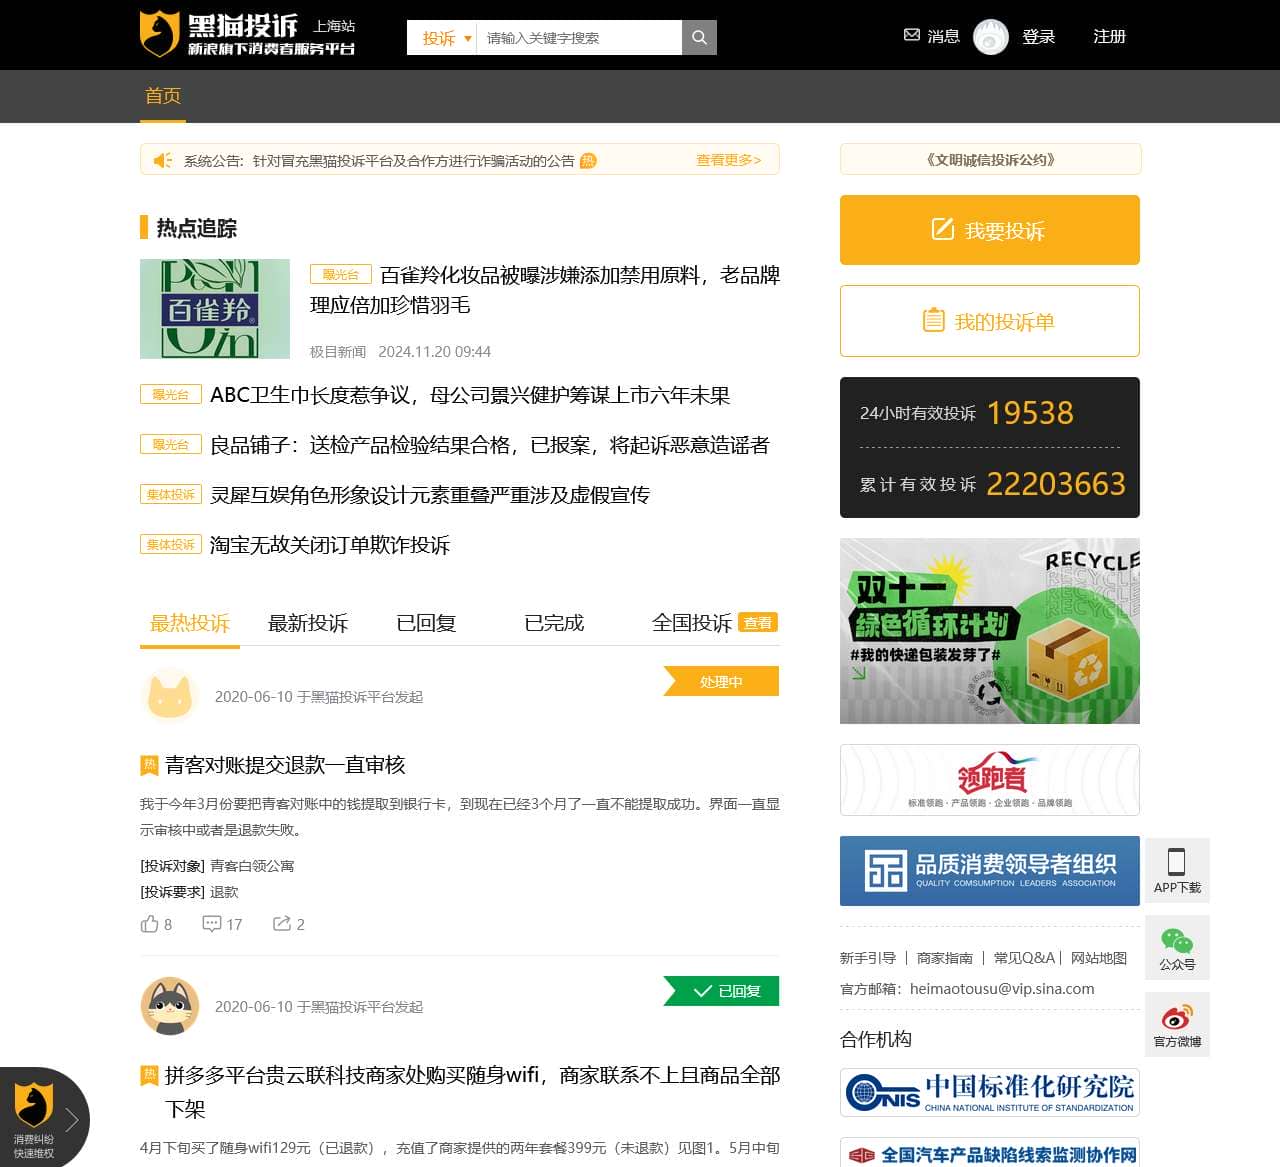The width and height of the screenshot is (1280, 1167).
Task: Click the share icon on the 青客 complaint
Action: (x=281, y=924)
